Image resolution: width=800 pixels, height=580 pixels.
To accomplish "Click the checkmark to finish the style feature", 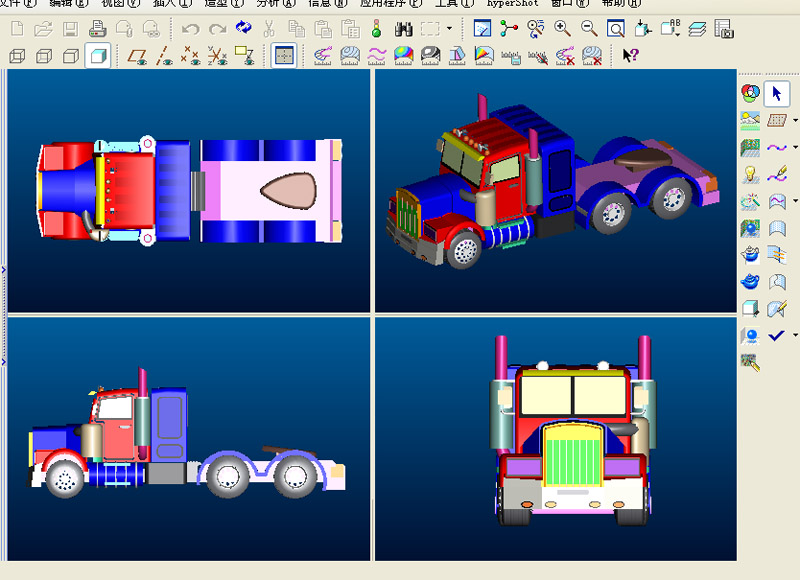I will click(x=777, y=335).
